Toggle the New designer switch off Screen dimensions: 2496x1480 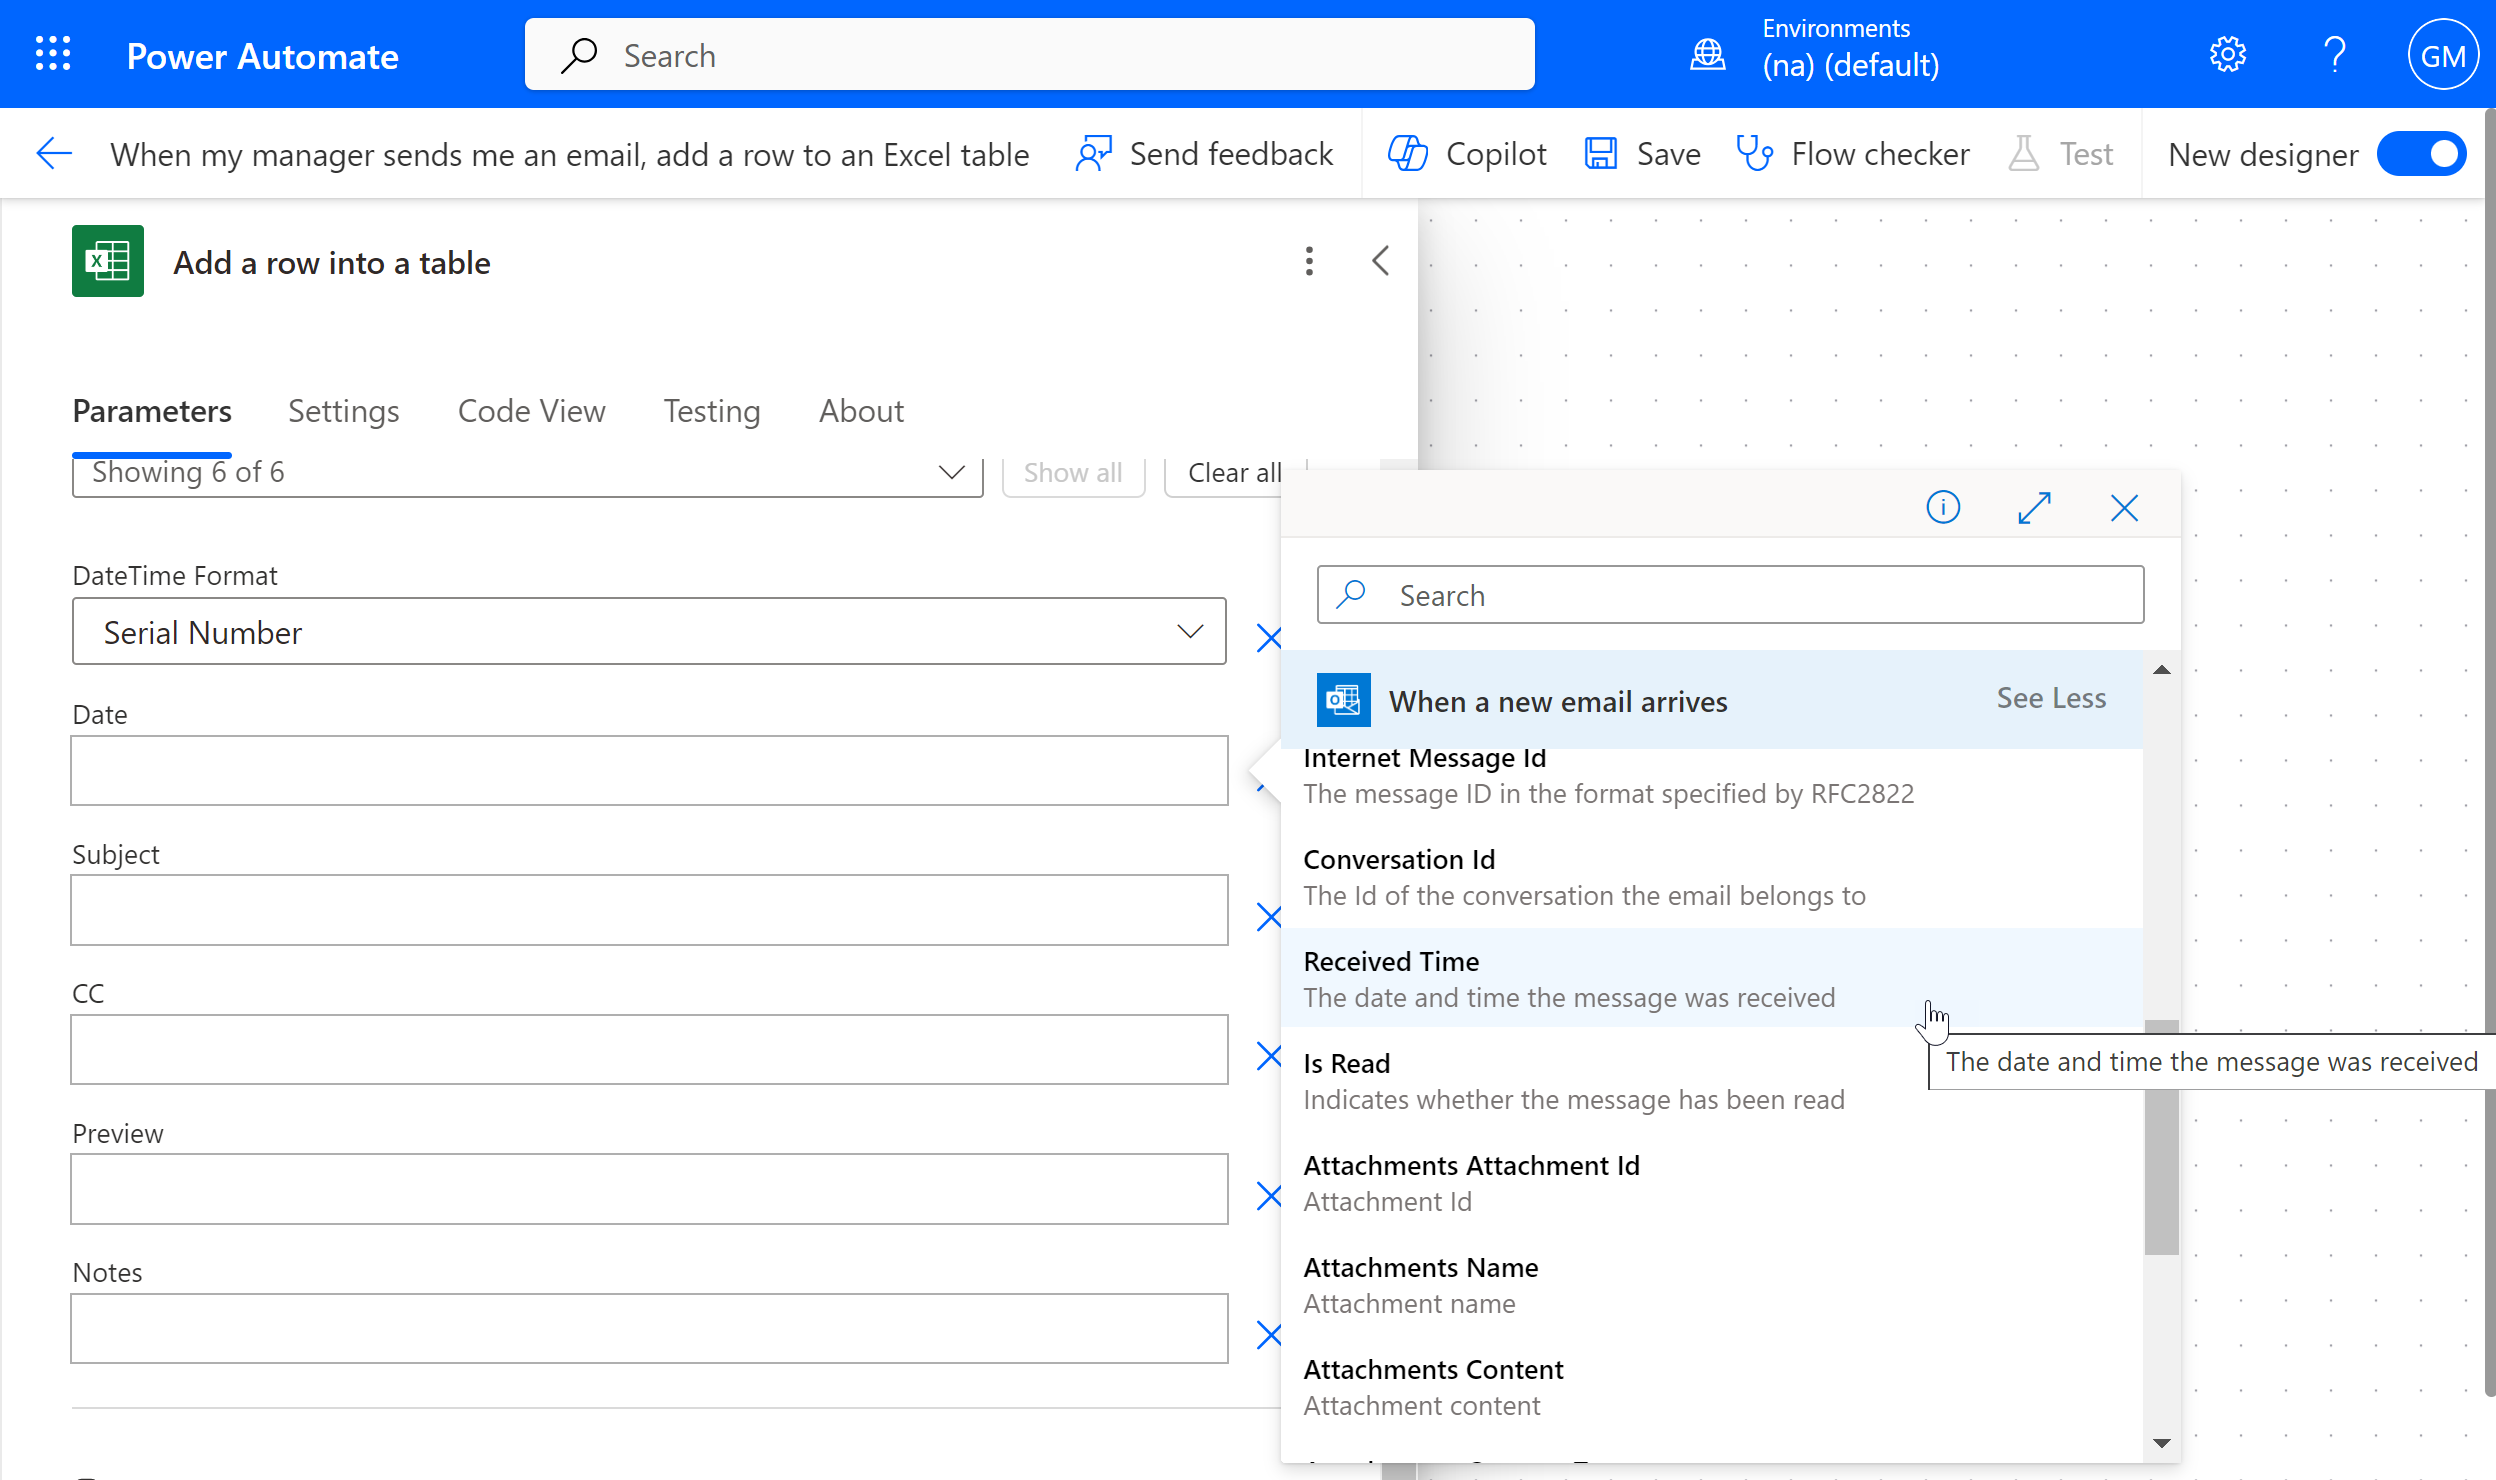click(x=2422, y=154)
